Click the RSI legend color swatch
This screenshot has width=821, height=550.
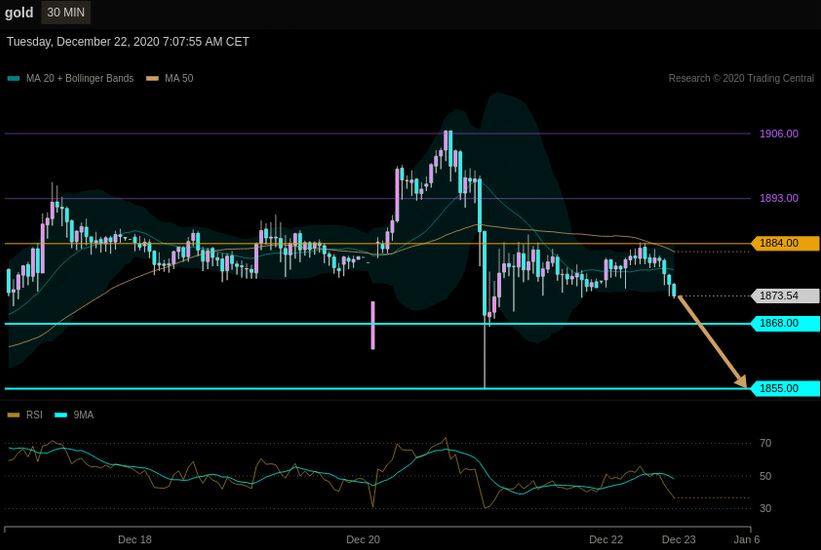pos(14,415)
